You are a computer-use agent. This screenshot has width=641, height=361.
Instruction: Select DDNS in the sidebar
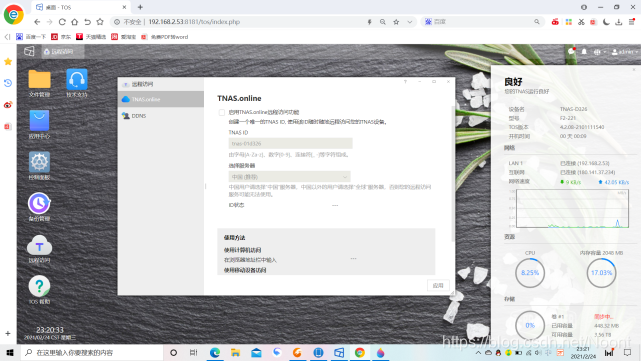tap(161, 116)
